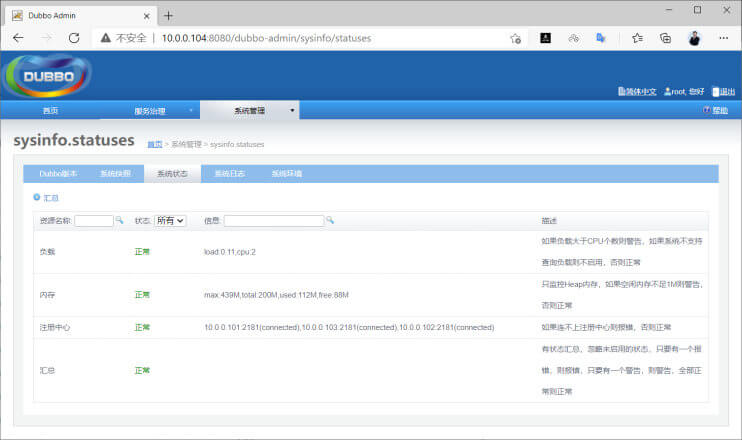The height and width of the screenshot is (440, 742).
Task: Click the root user greeting link
Action: tap(684, 91)
